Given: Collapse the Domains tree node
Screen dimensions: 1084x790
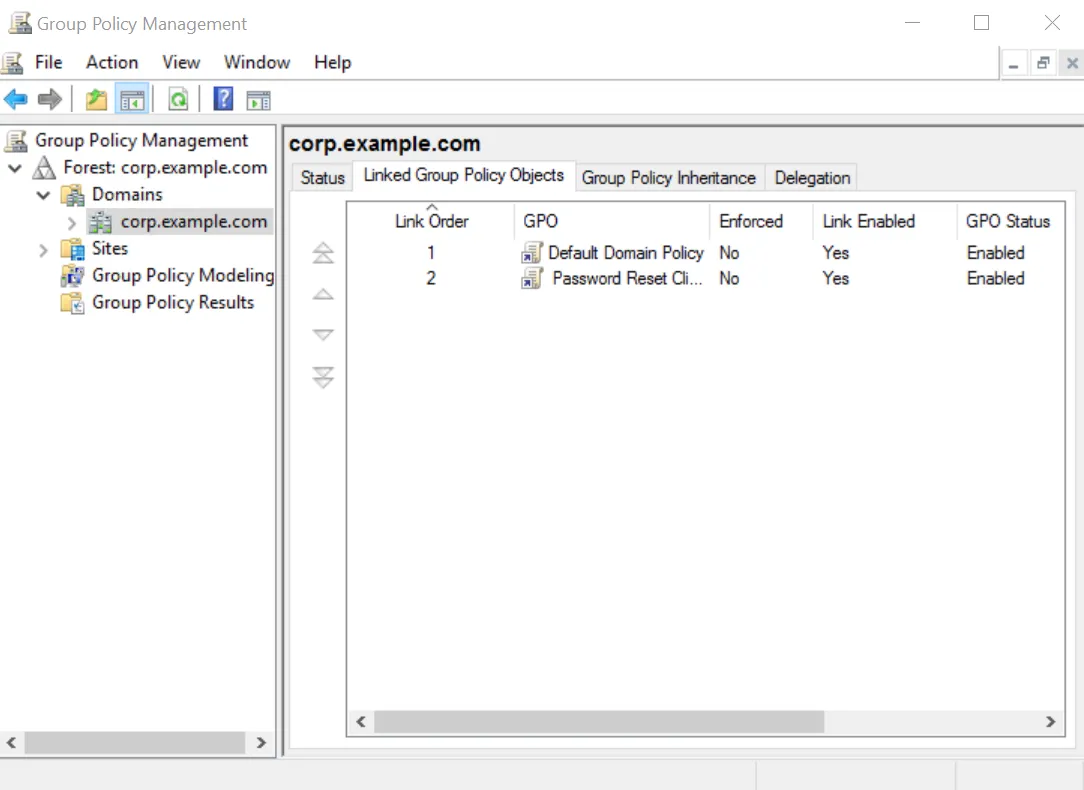Looking at the screenshot, I should pyautogui.click(x=43, y=195).
